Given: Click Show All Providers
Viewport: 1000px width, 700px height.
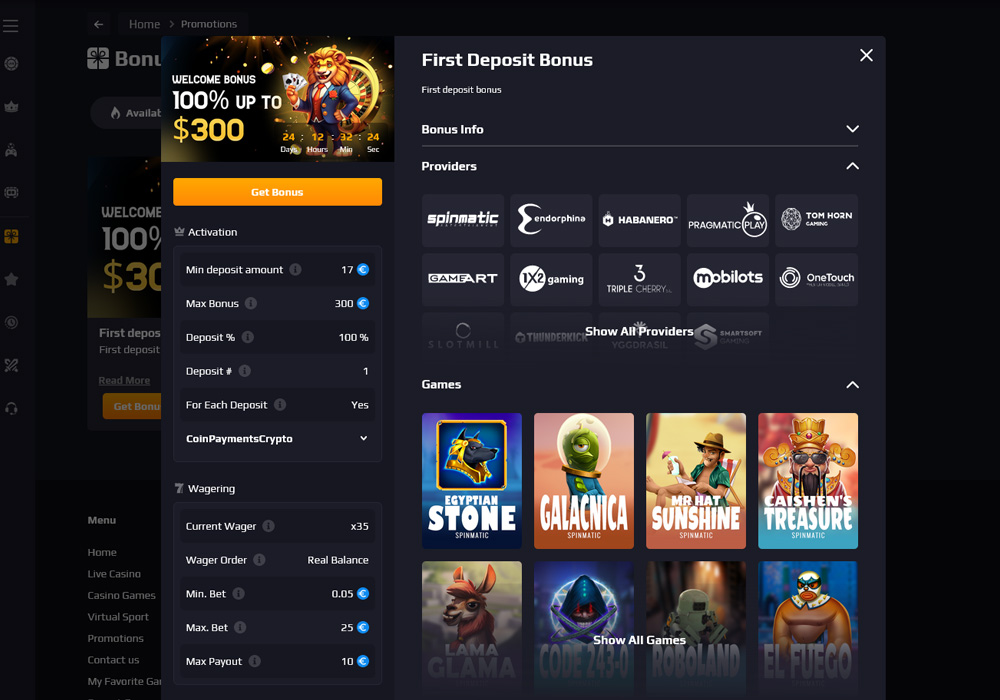Looking at the screenshot, I should click(x=639, y=332).
